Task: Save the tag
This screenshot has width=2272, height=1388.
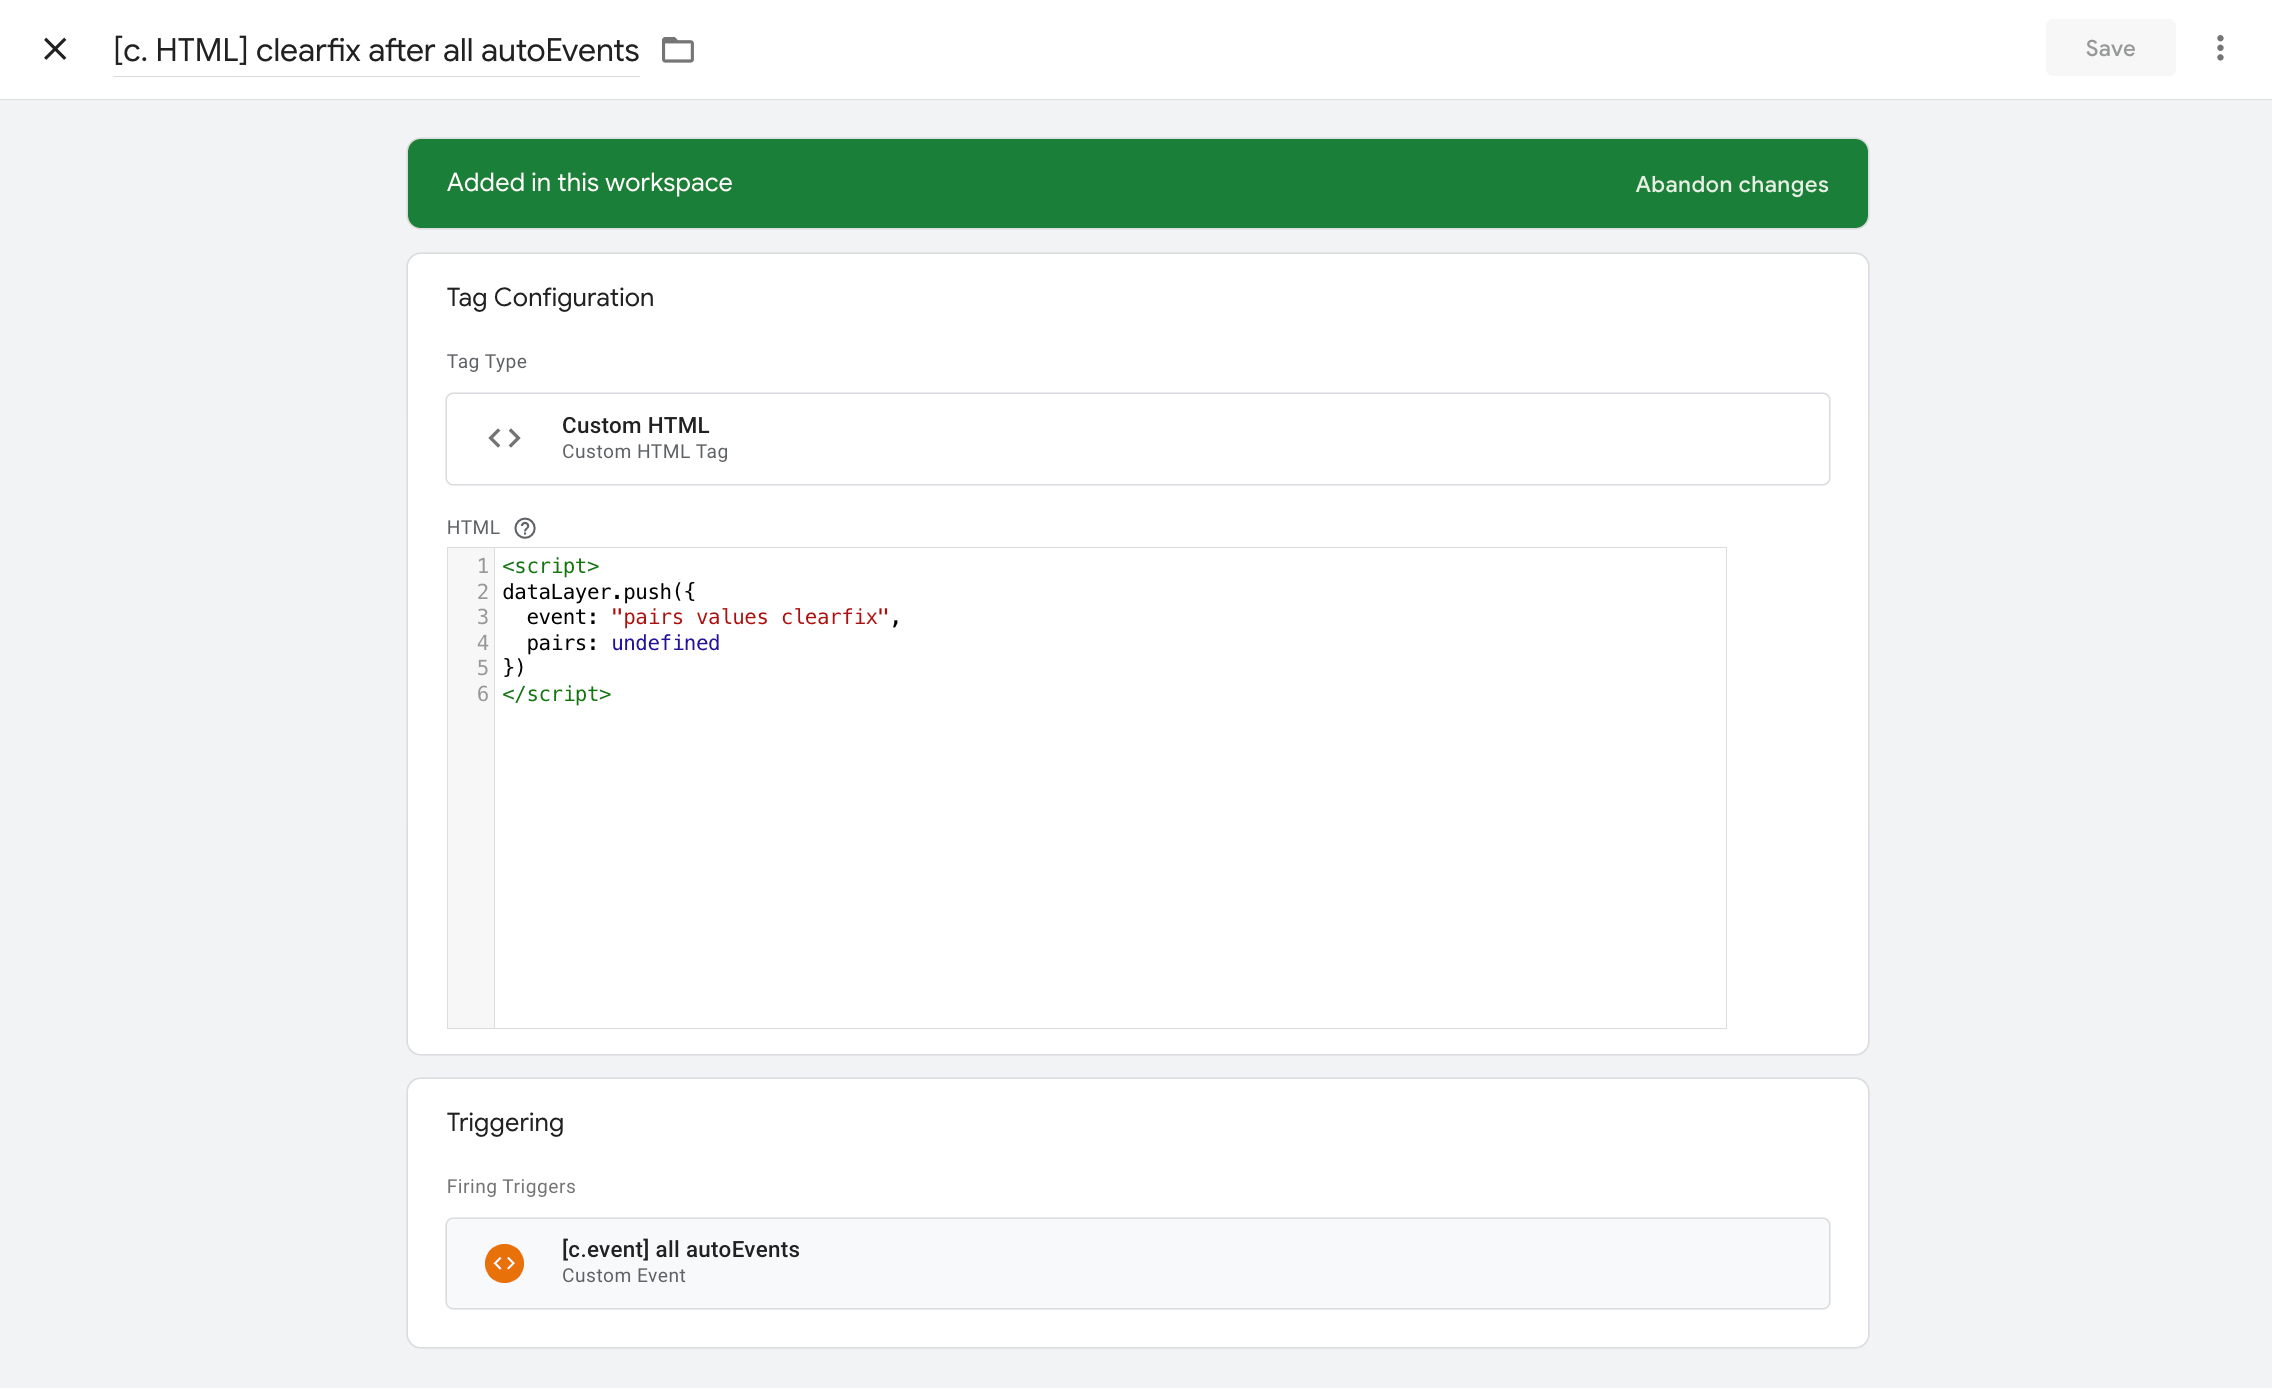Action: tap(2110, 48)
